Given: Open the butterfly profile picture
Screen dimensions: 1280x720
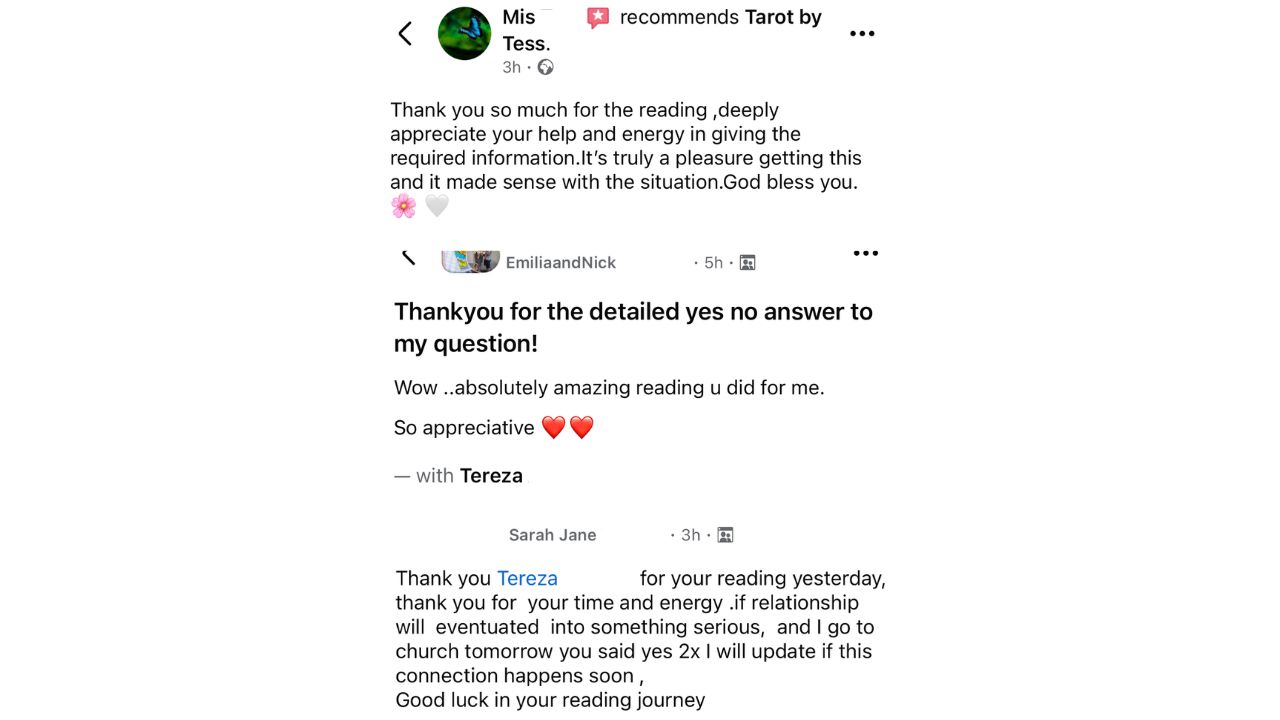Looking at the screenshot, I should tap(465, 34).
